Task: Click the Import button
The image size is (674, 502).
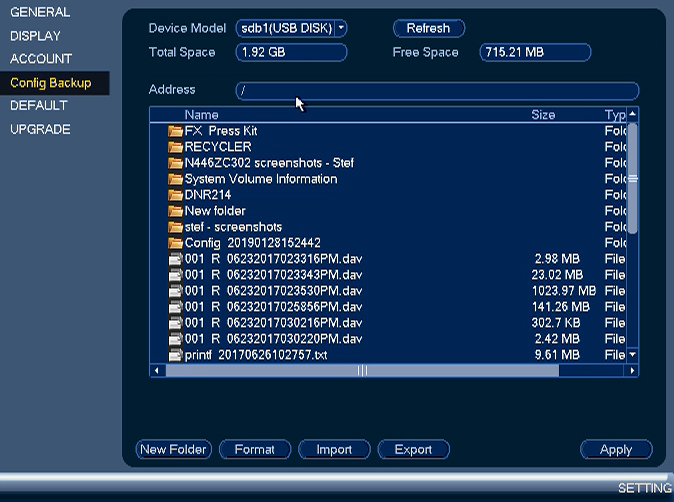Action: 334,450
